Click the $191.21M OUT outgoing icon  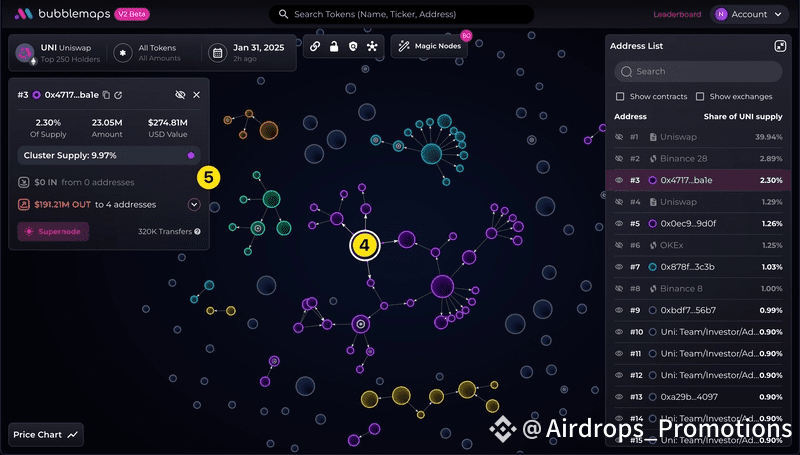[x=23, y=205]
